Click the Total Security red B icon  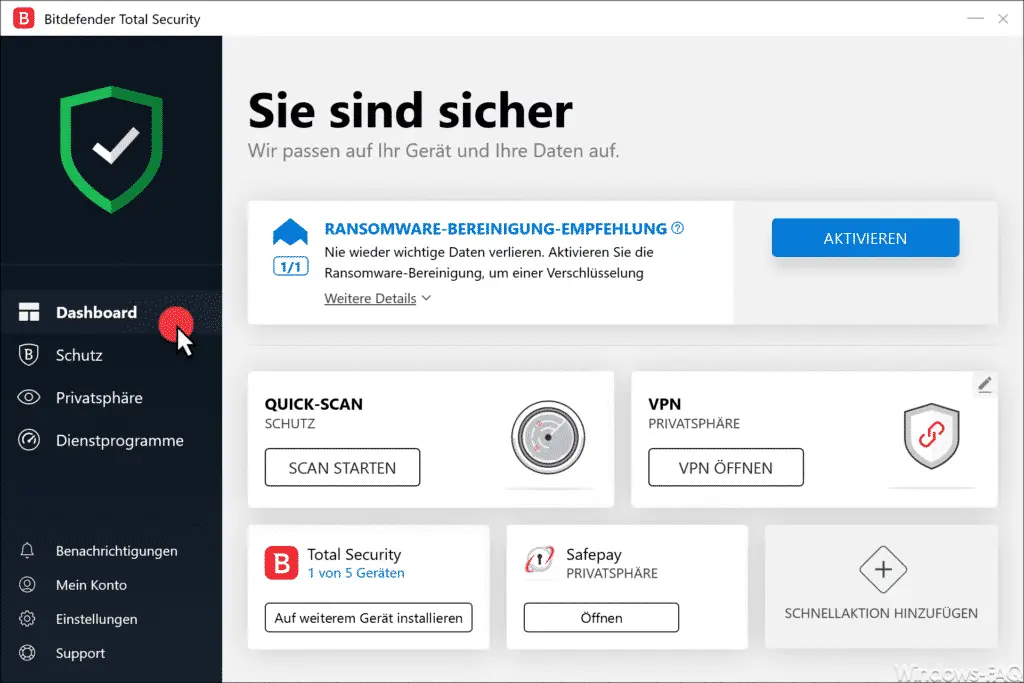[281, 563]
